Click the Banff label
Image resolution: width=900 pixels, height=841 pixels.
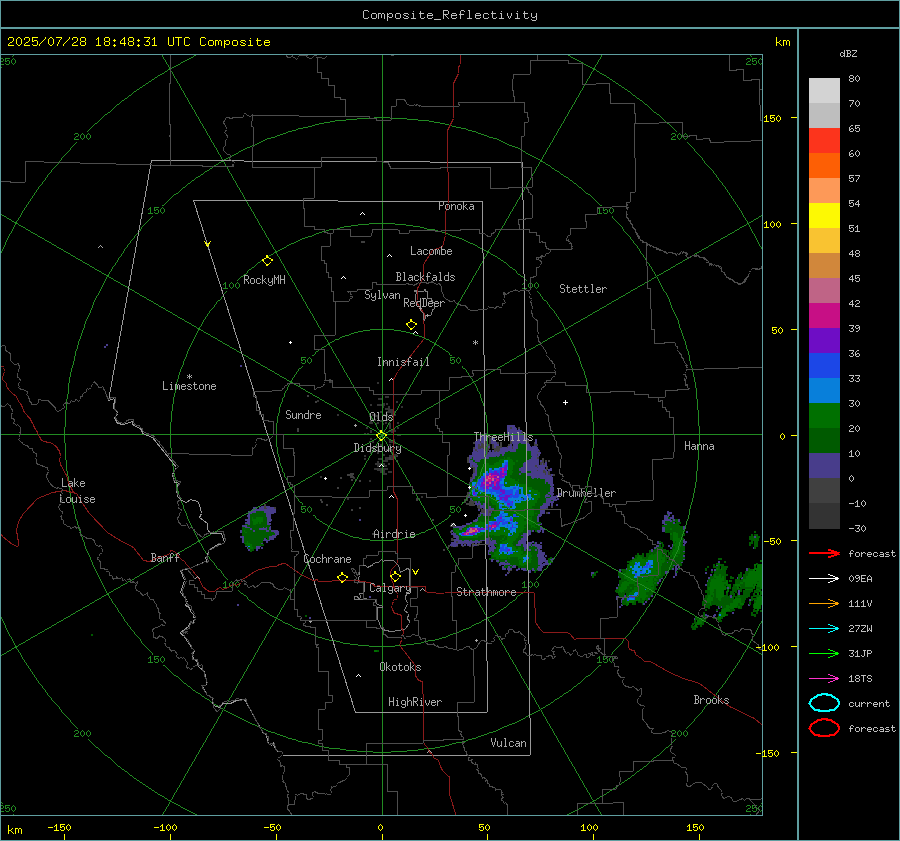(165, 557)
